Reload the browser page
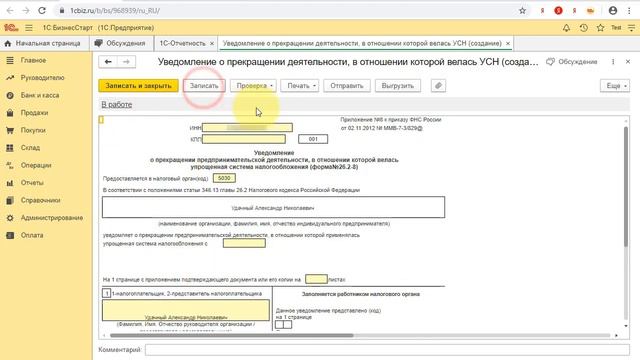Viewport: 640px width, 360px height. coord(42,11)
